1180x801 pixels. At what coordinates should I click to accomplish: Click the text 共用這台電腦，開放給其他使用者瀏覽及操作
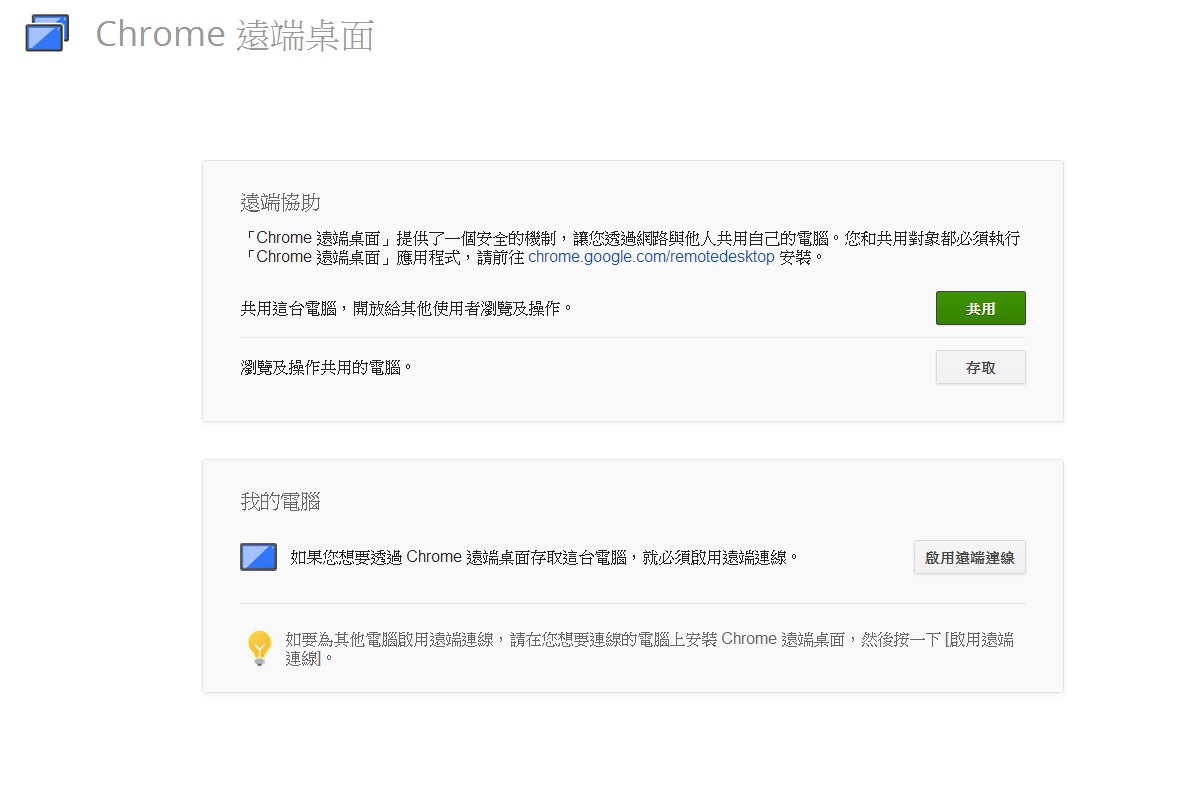pyautogui.click(x=406, y=309)
